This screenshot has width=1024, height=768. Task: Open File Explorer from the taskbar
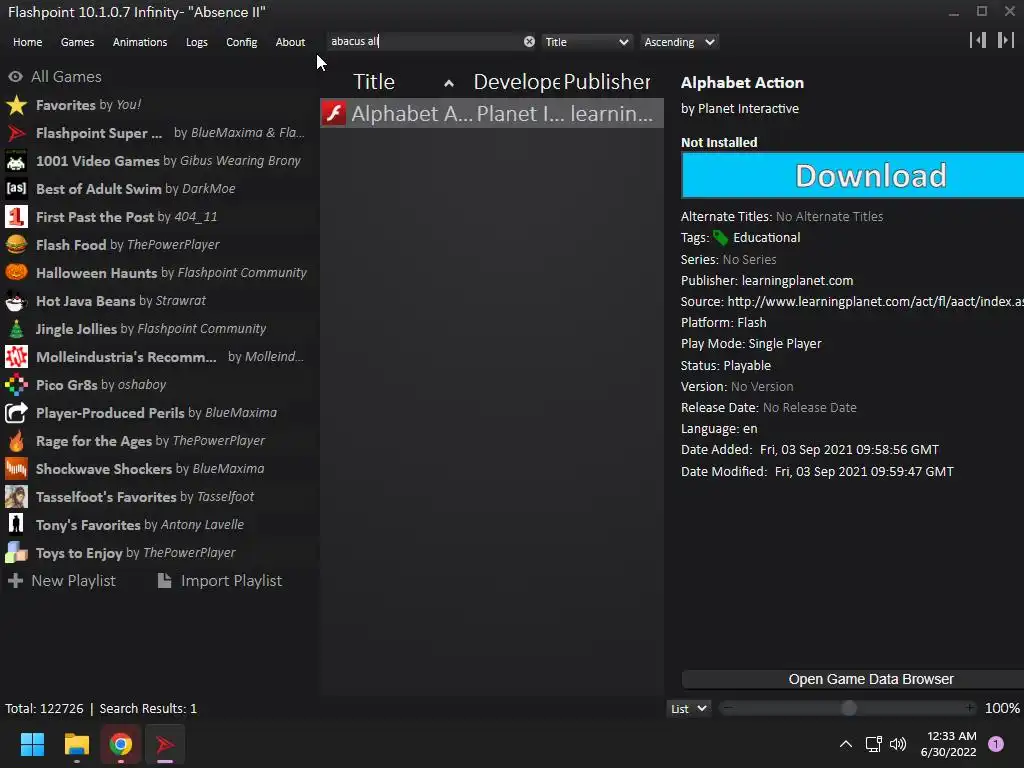(x=76, y=744)
